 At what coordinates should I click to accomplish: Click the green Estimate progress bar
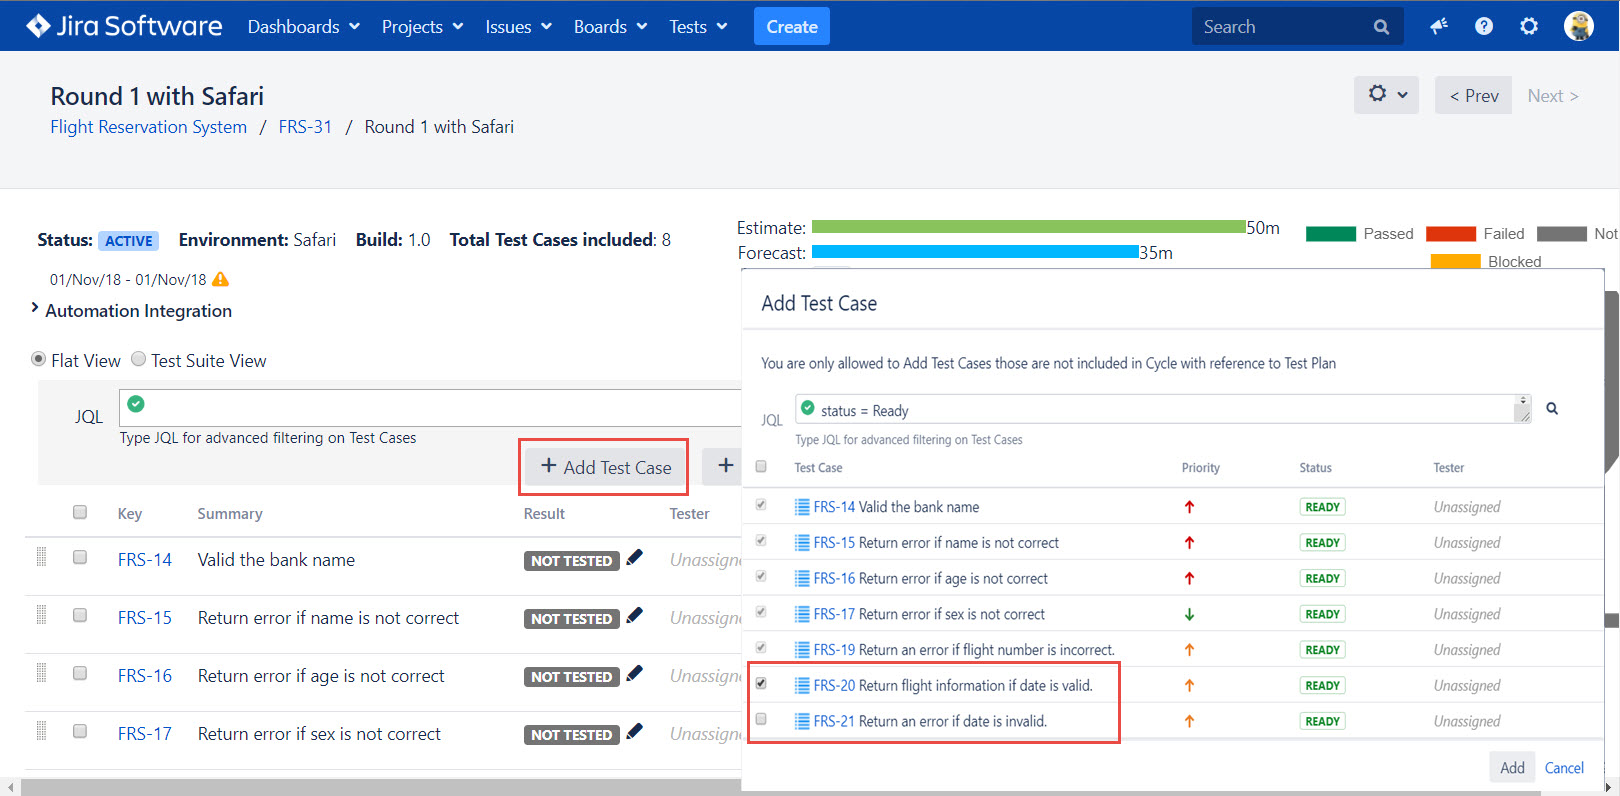1029,227
